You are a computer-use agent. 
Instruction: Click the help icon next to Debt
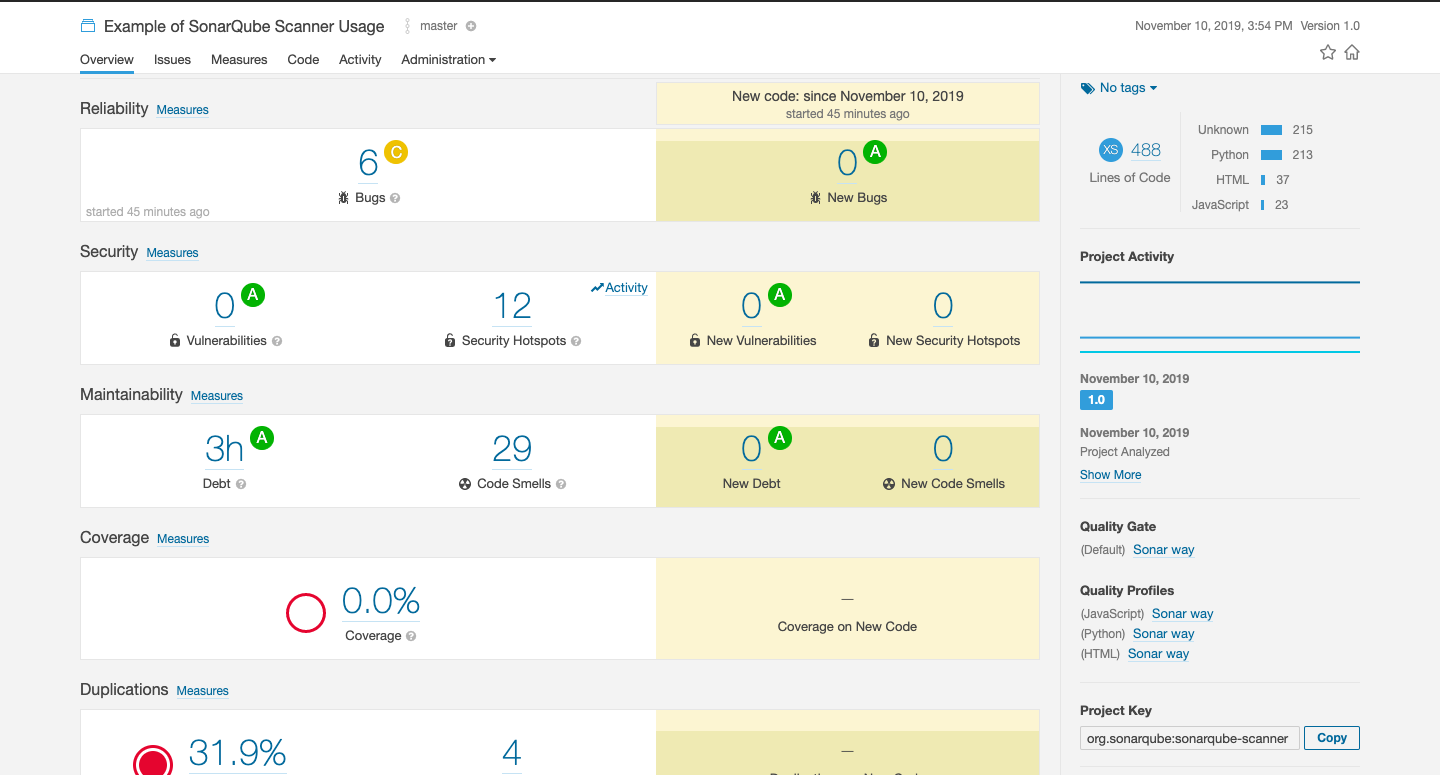coord(241,484)
